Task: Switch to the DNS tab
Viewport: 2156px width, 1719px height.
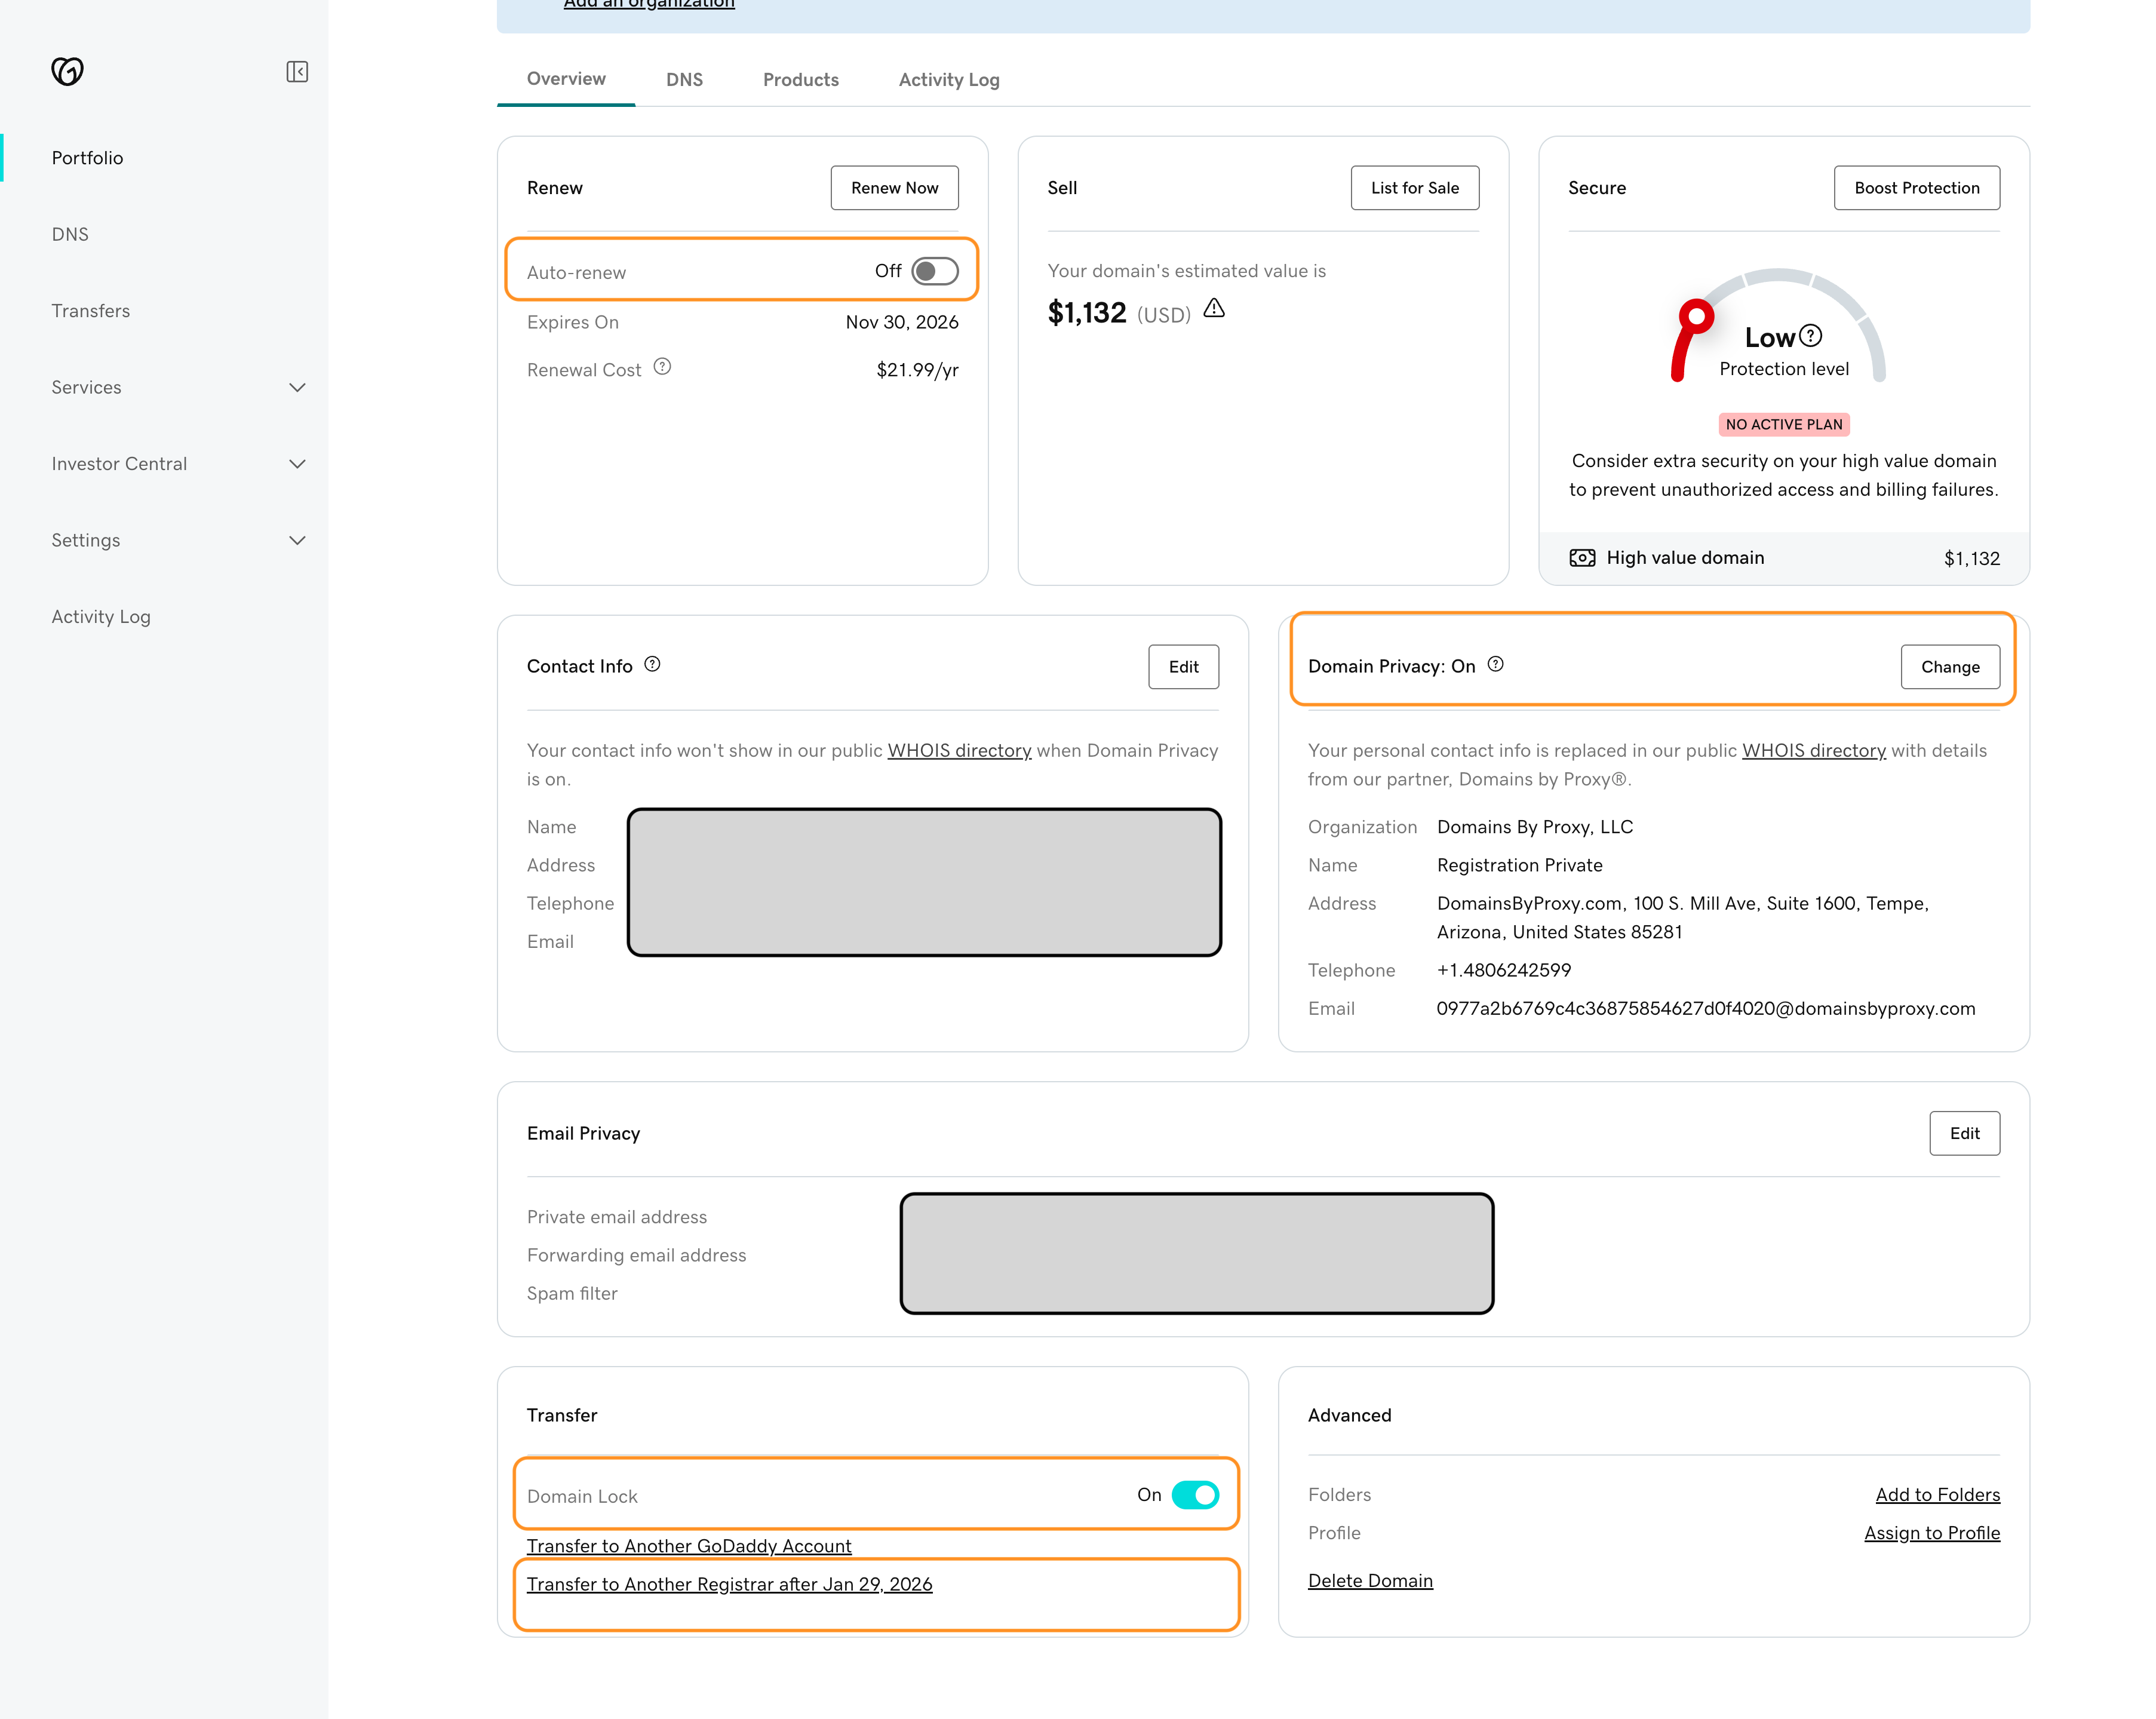Action: (x=685, y=80)
